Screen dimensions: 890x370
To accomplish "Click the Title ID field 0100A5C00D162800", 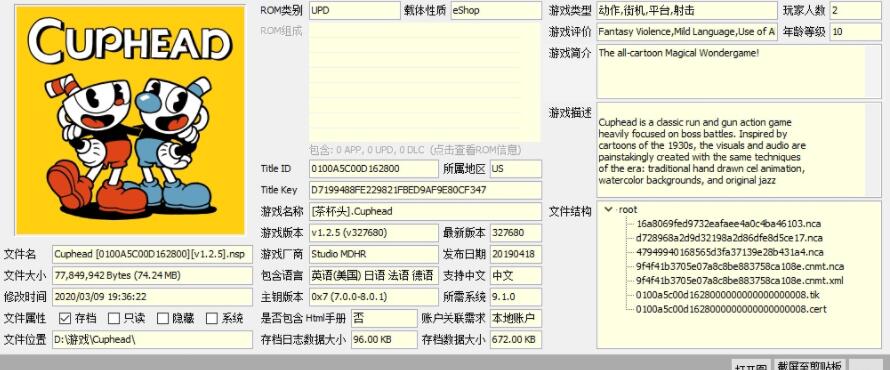I will click(x=374, y=169).
